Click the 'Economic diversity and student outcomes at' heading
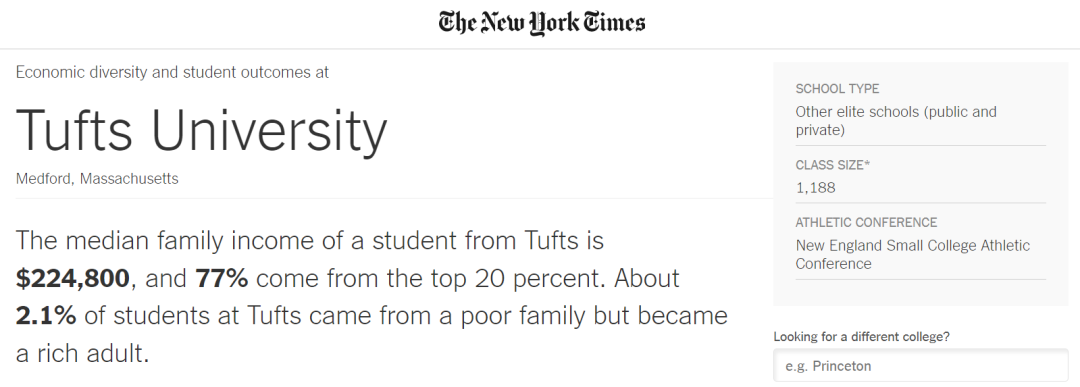This screenshot has width=1080, height=387. click(172, 72)
